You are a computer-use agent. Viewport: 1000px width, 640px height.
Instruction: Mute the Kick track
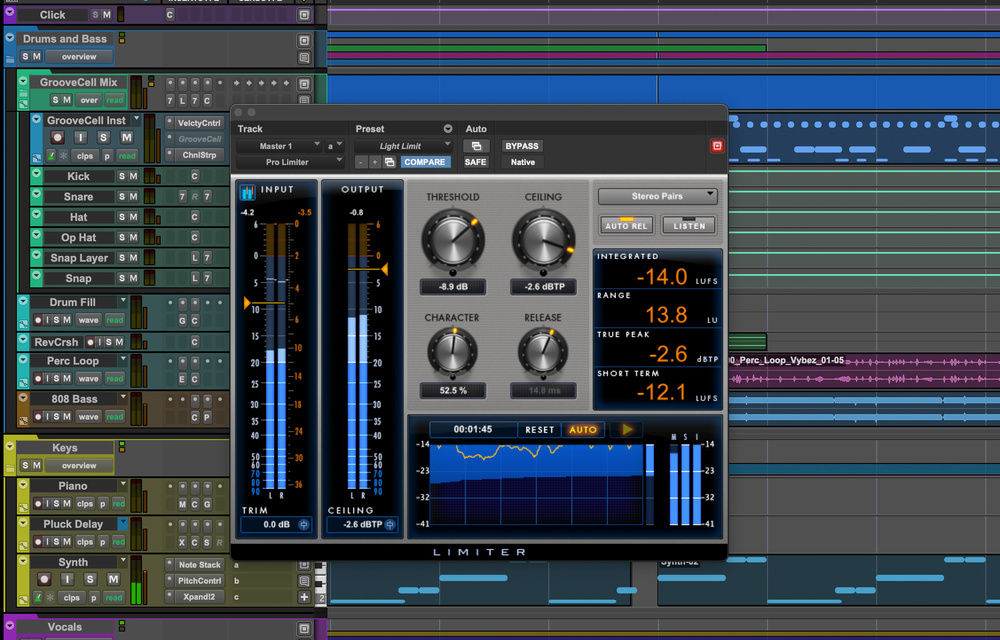point(133,176)
